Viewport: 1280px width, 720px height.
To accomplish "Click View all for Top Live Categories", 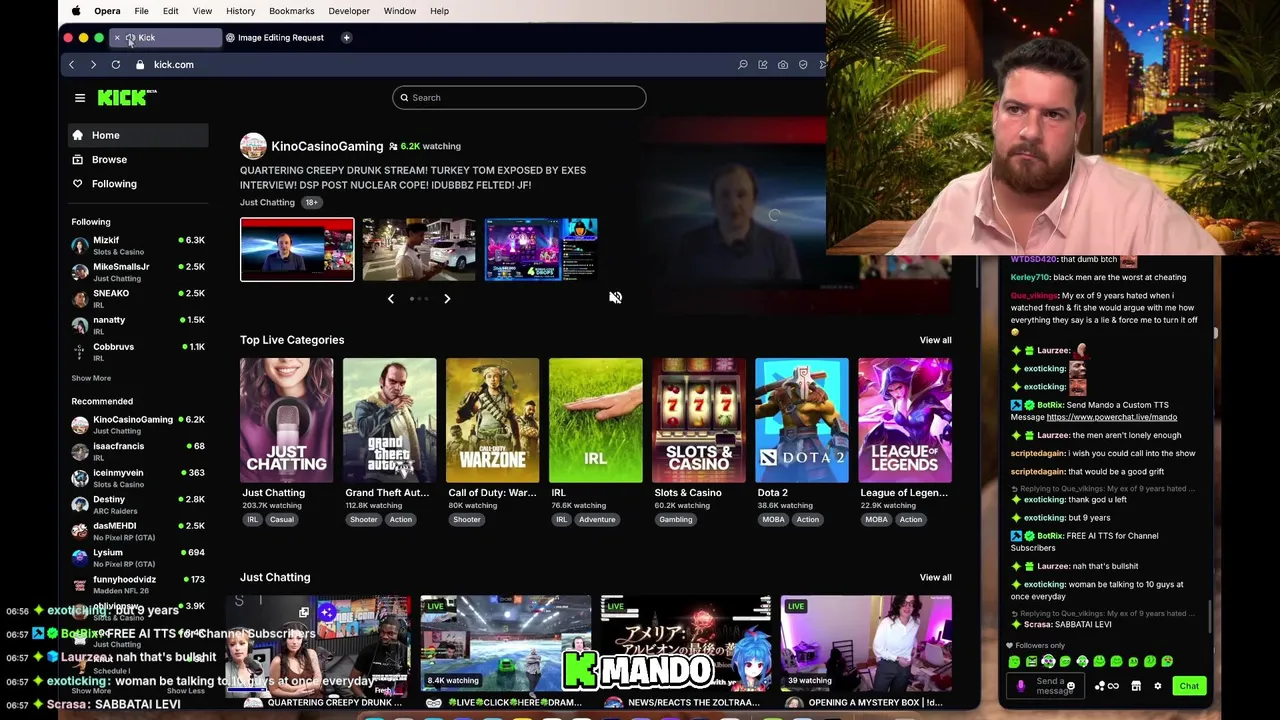I will click(x=935, y=340).
